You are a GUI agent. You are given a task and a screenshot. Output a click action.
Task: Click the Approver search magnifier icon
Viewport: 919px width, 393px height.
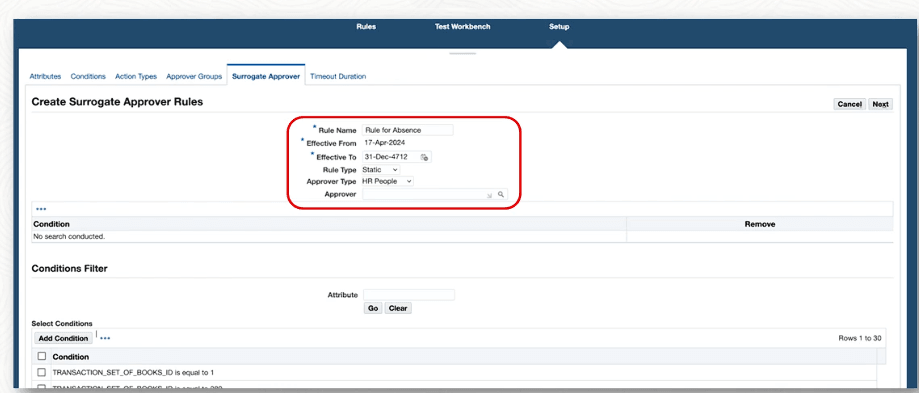(501, 194)
